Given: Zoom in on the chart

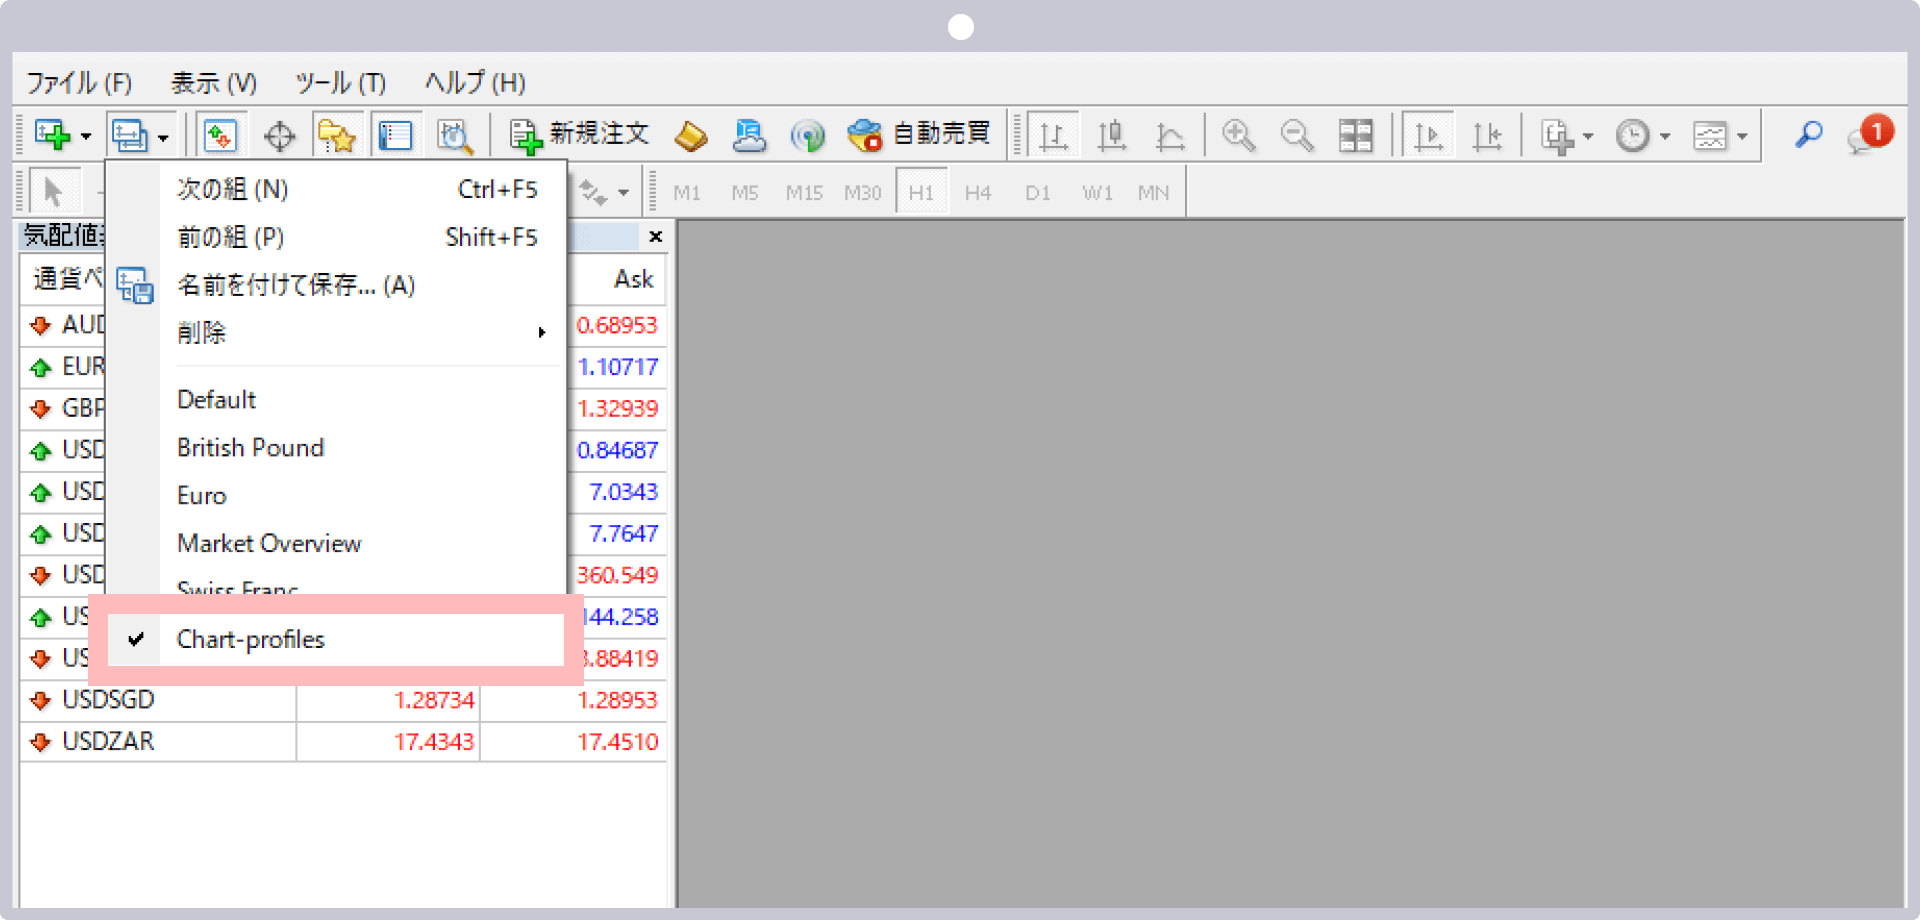Looking at the screenshot, I should 1238,133.
